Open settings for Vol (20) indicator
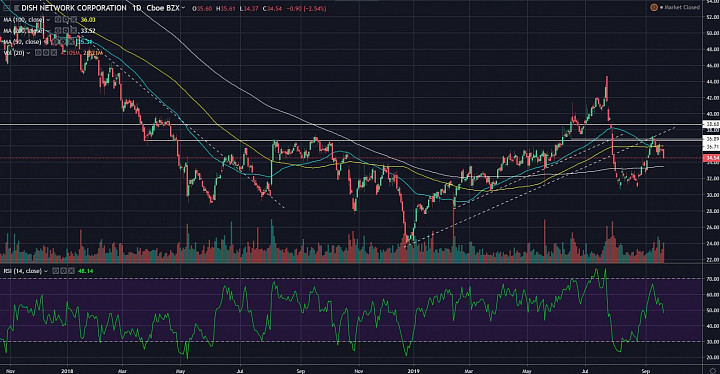This screenshot has height=374, width=720. [x=46, y=53]
